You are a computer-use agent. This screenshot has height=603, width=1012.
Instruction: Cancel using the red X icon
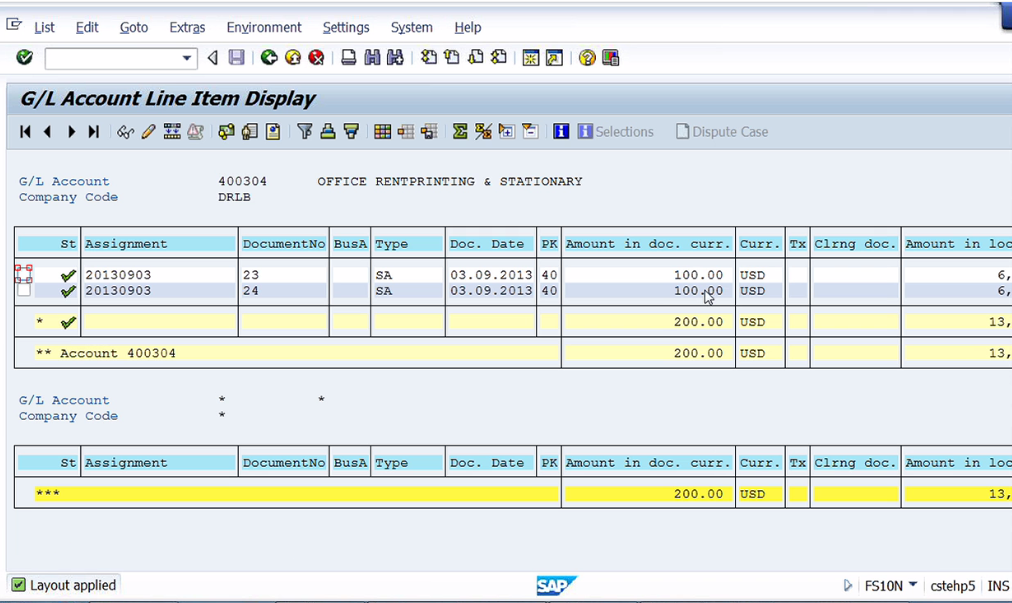[x=316, y=57]
